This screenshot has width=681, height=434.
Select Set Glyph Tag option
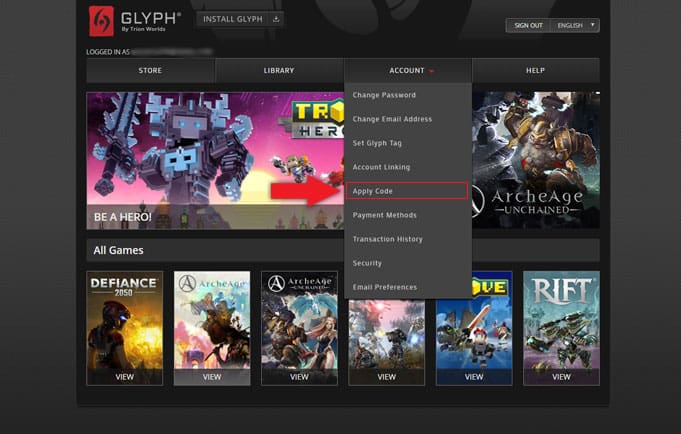[x=379, y=143]
